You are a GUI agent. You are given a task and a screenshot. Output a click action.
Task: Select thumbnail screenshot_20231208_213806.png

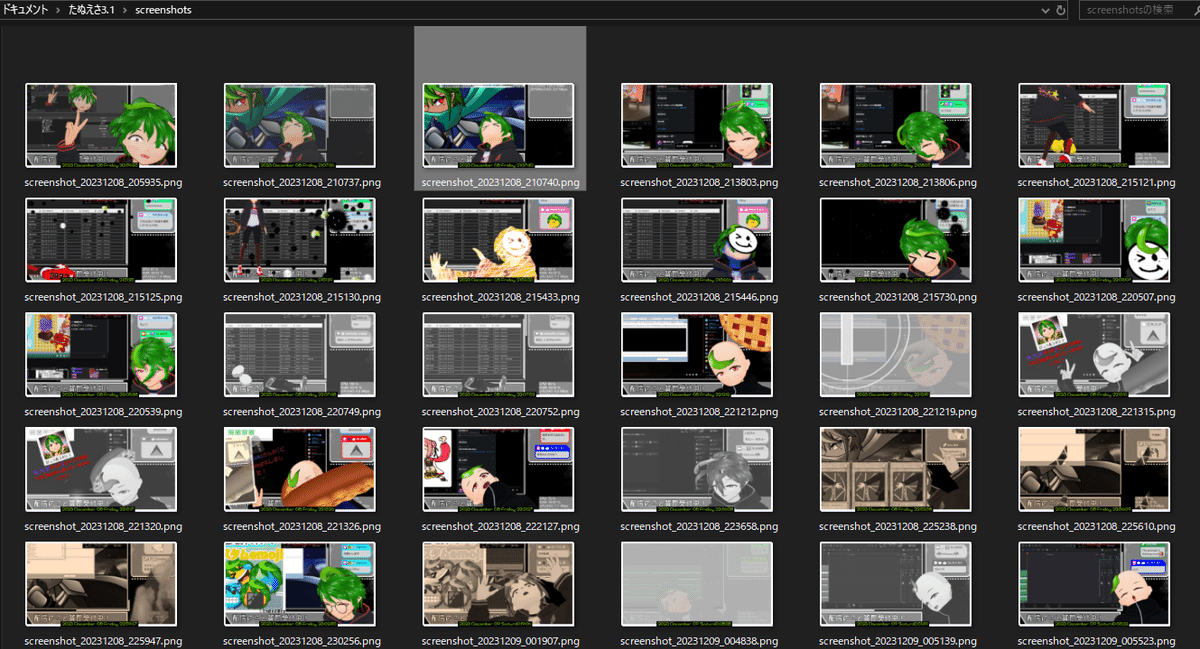pyautogui.click(x=896, y=125)
